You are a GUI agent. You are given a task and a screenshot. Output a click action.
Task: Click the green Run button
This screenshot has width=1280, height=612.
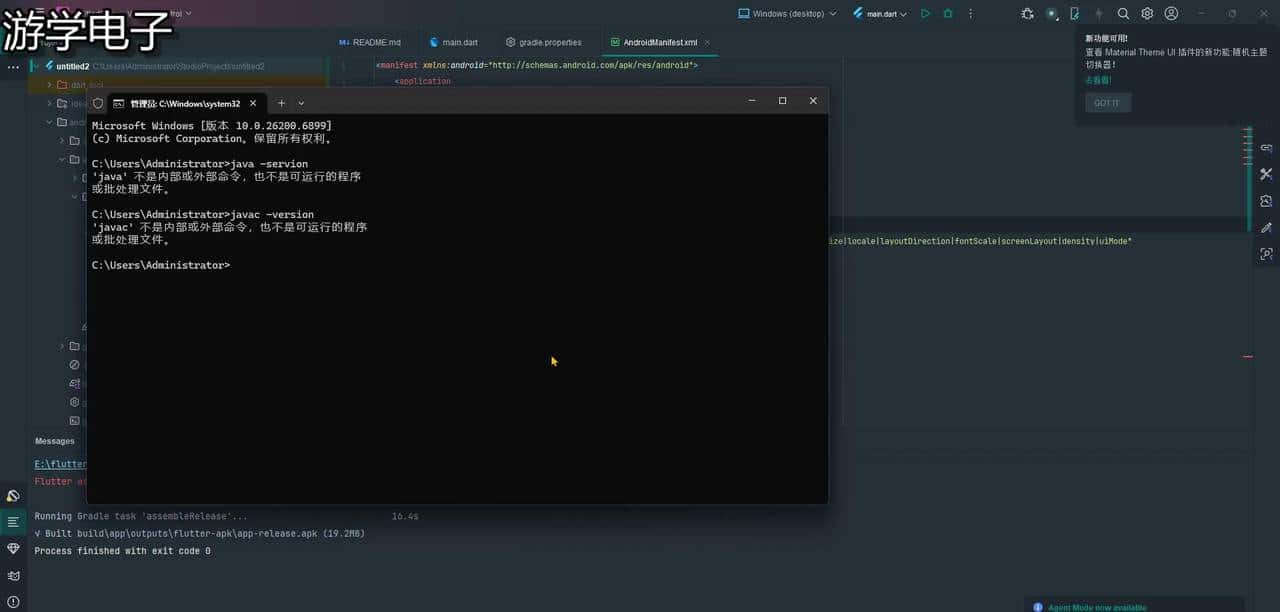click(925, 14)
